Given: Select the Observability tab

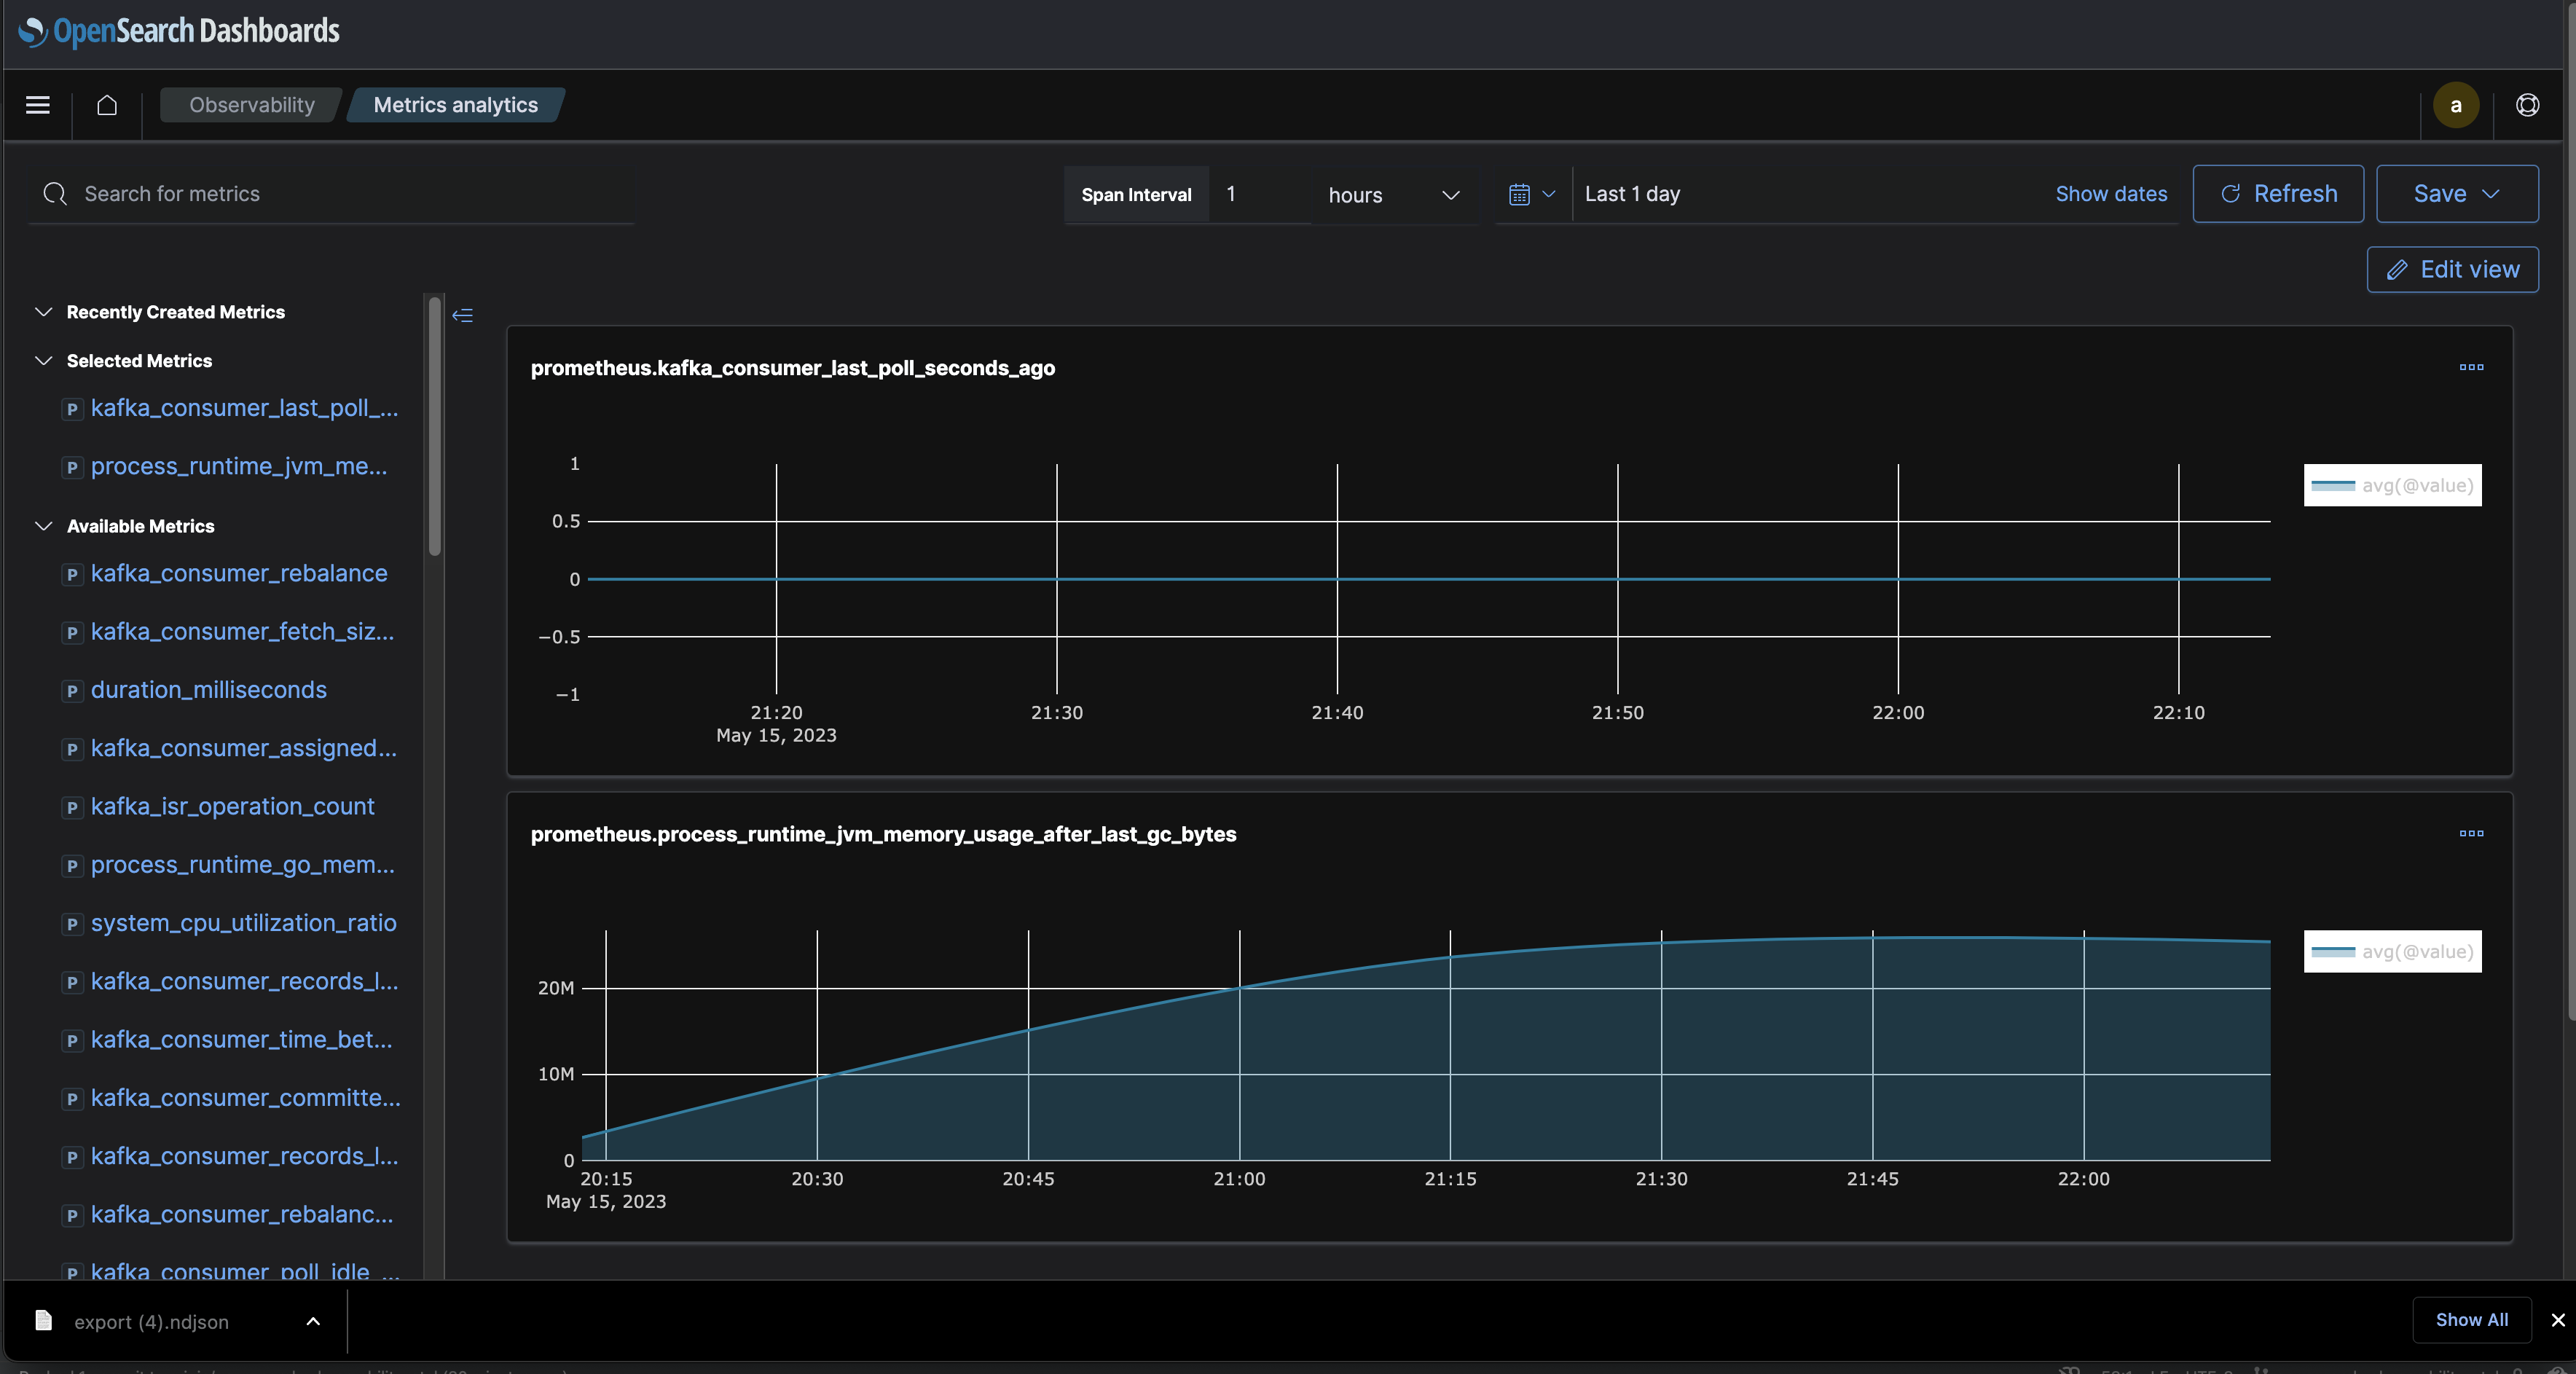Looking at the screenshot, I should coord(251,104).
